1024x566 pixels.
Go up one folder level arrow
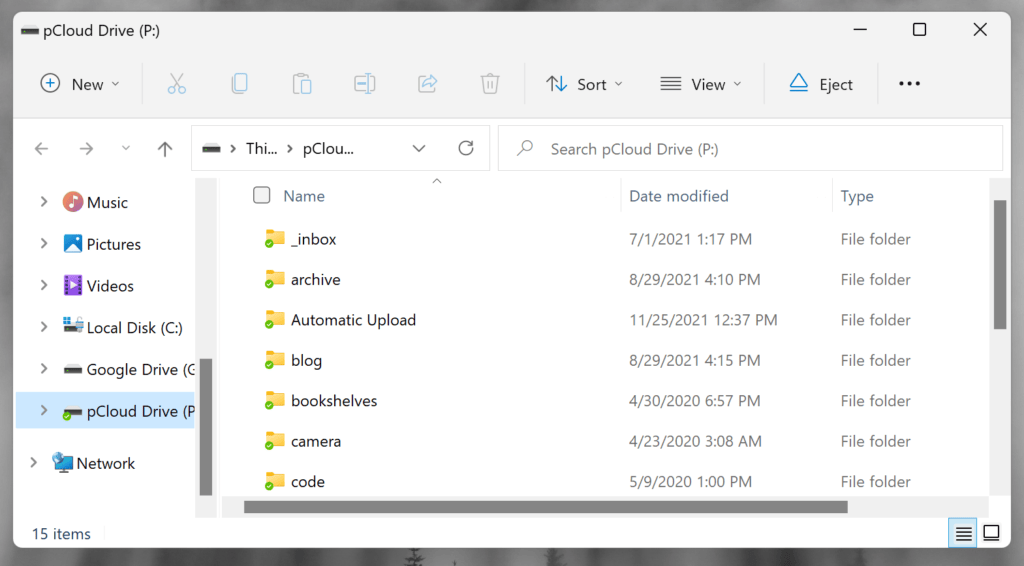(x=165, y=149)
